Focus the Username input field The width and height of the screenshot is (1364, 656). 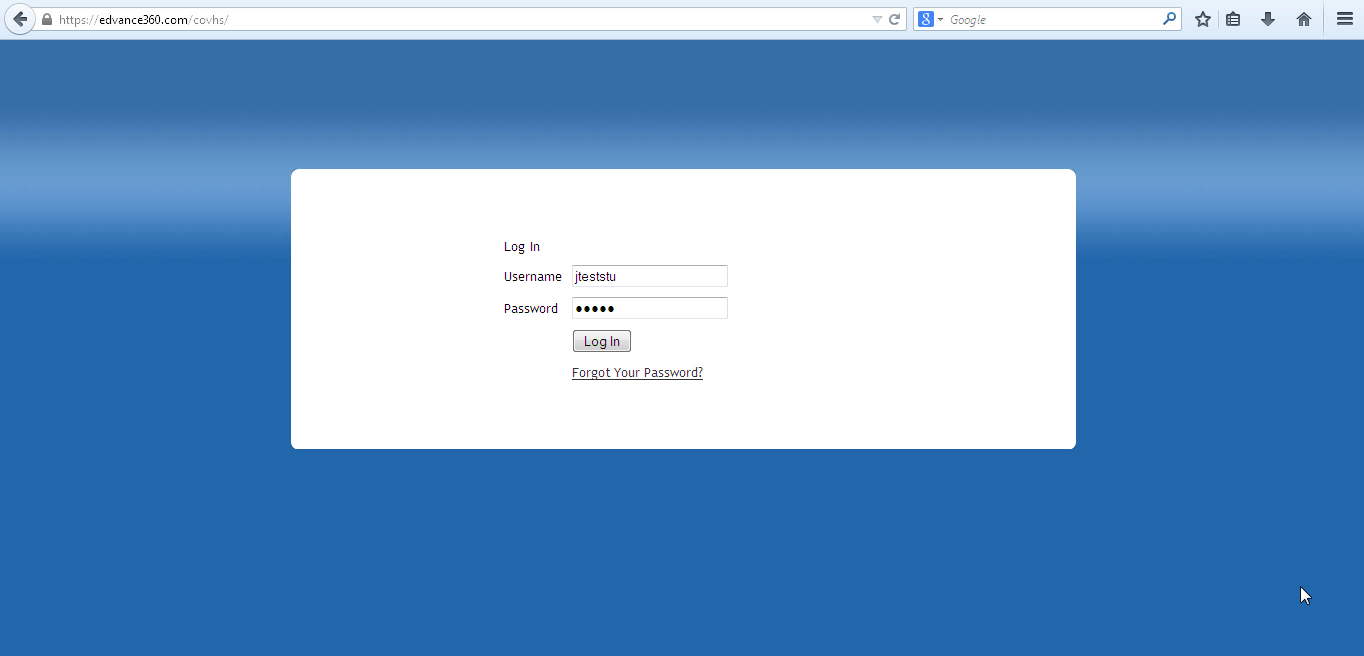pyautogui.click(x=649, y=276)
